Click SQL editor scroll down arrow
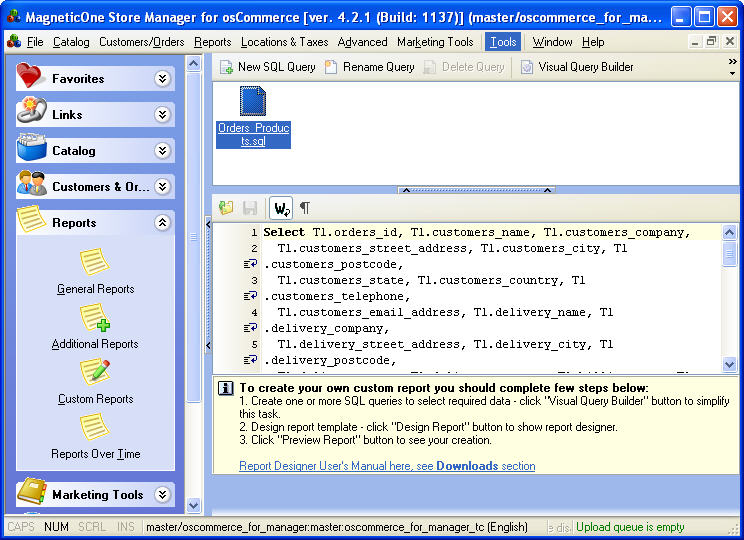744x540 pixels. pyautogui.click(x=729, y=364)
